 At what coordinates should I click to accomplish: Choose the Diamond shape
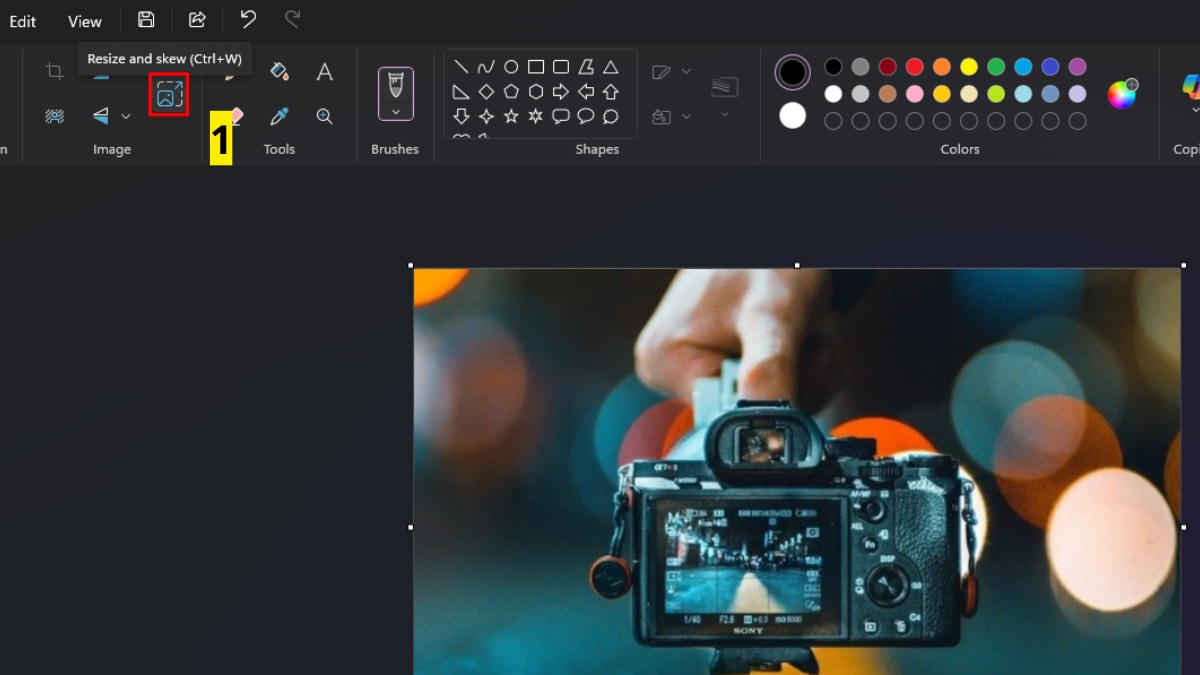pos(486,92)
